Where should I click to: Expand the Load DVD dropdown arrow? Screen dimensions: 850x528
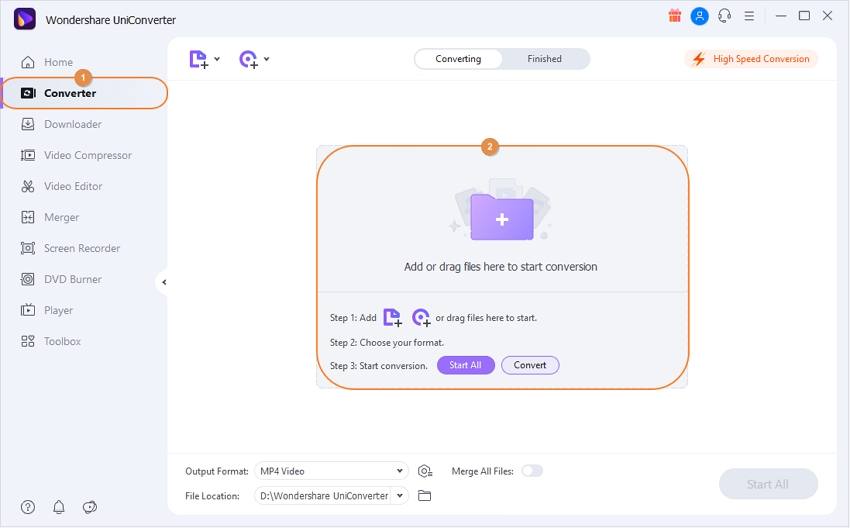[267, 59]
